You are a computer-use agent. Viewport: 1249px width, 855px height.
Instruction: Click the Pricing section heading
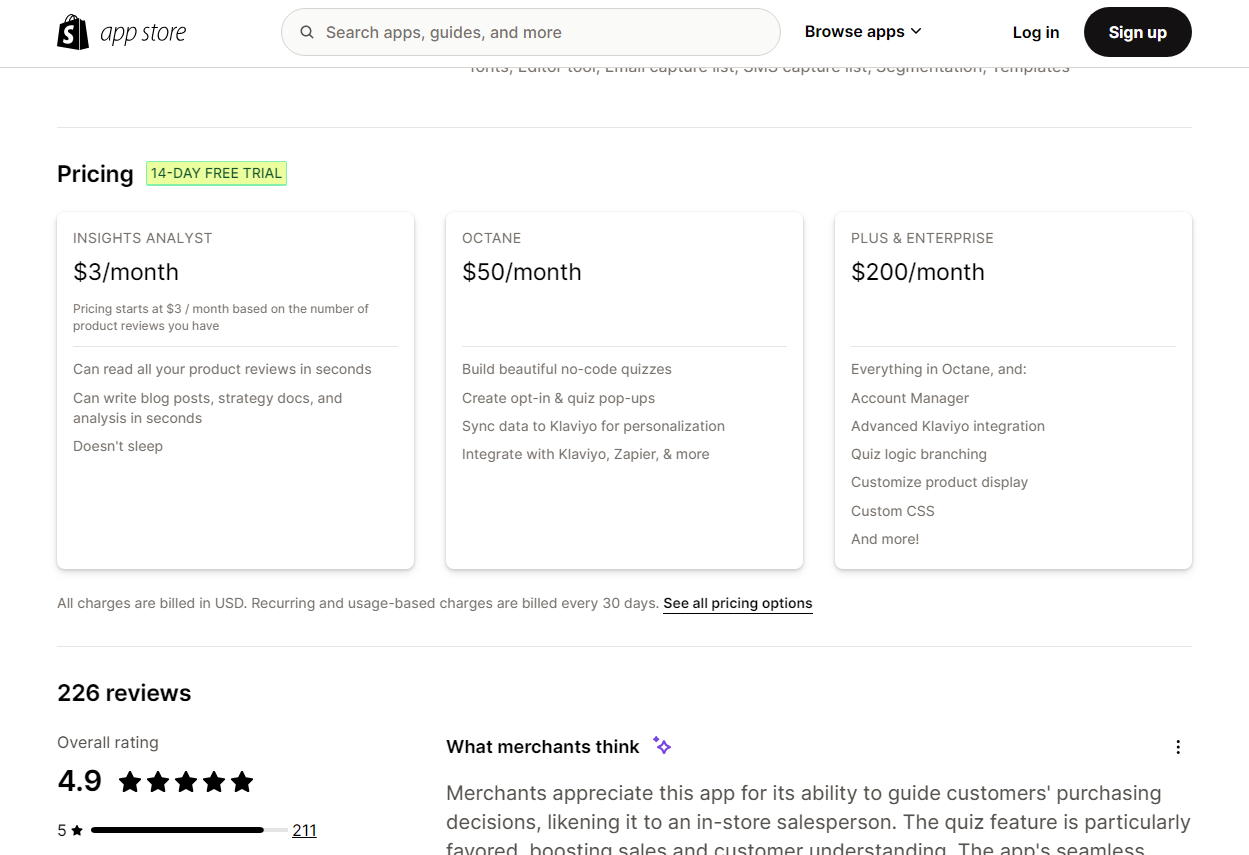pyautogui.click(x=95, y=174)
